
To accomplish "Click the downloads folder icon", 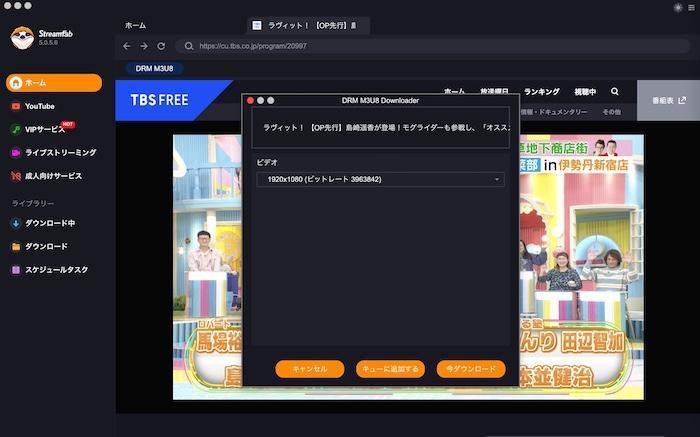I will pos(16,246).
